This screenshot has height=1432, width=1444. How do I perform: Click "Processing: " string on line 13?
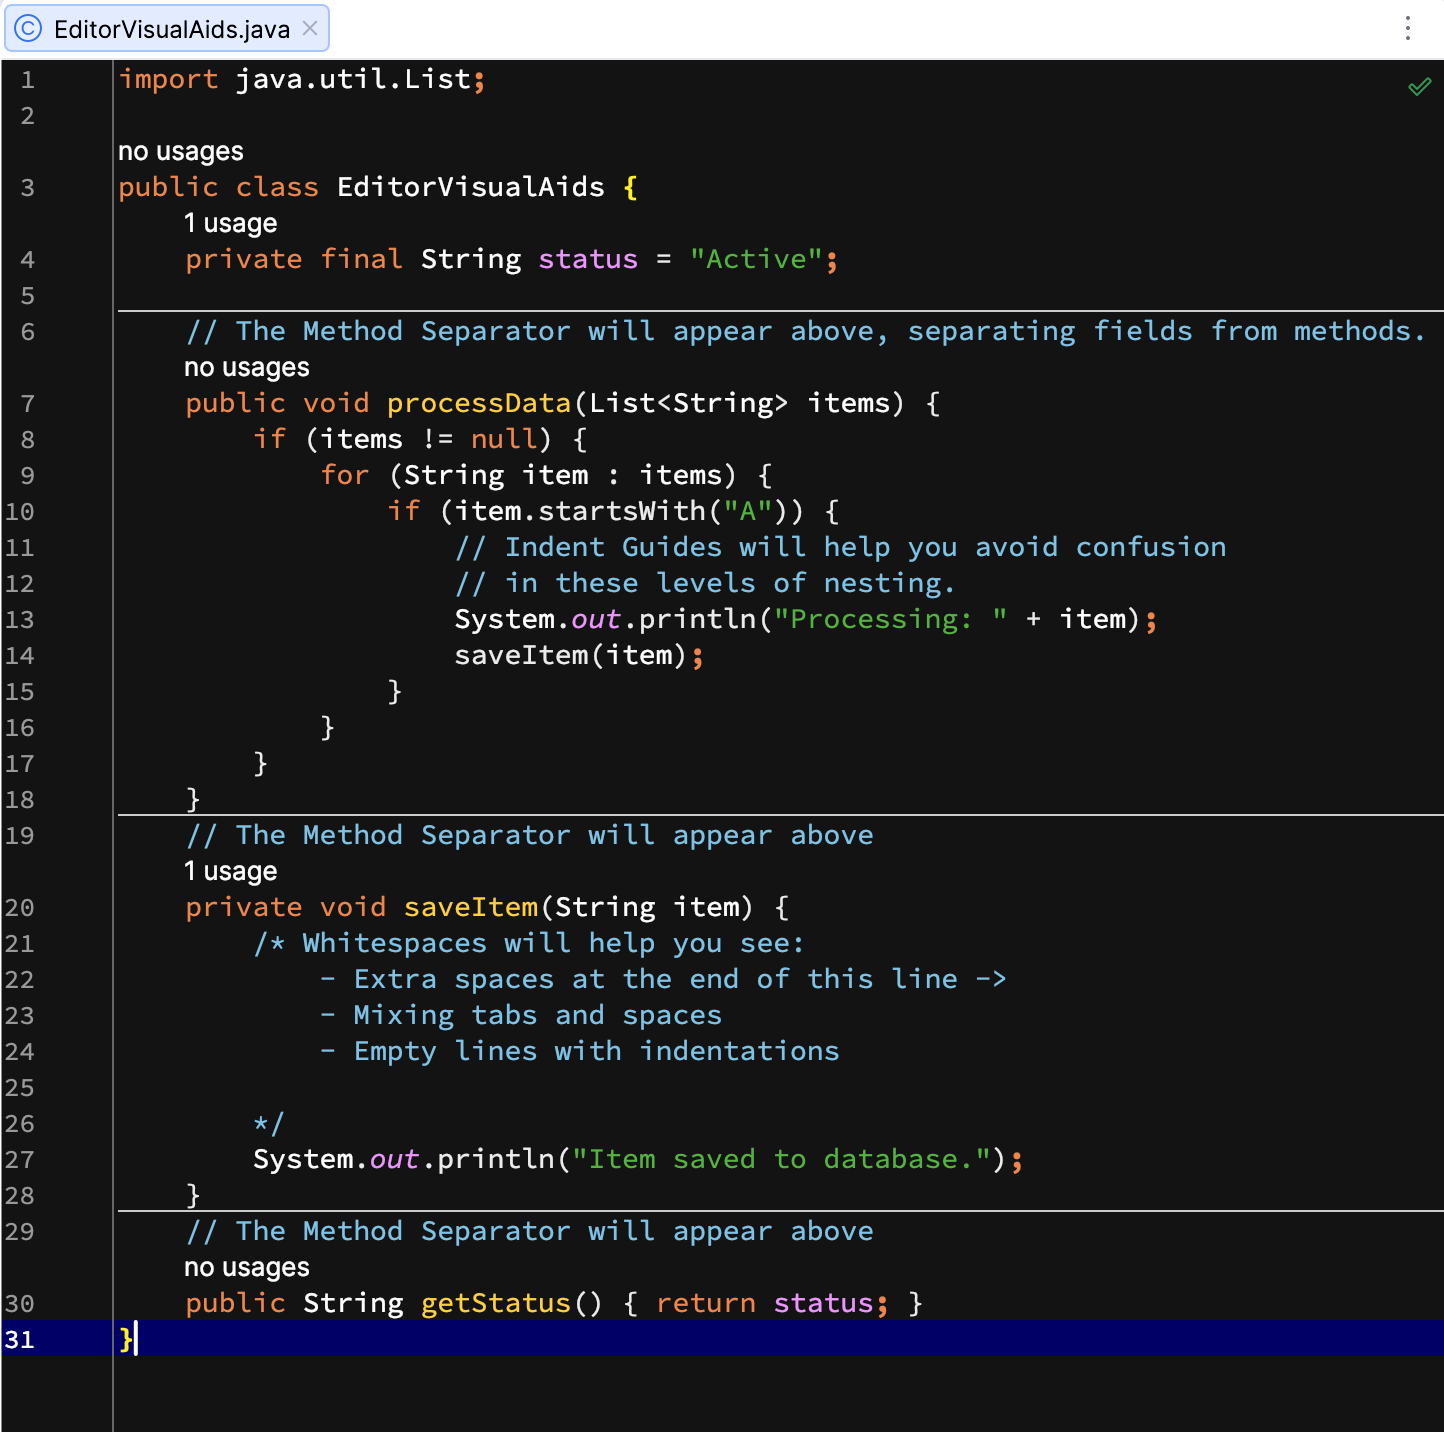pyautogui.click(x=891, y=619)
